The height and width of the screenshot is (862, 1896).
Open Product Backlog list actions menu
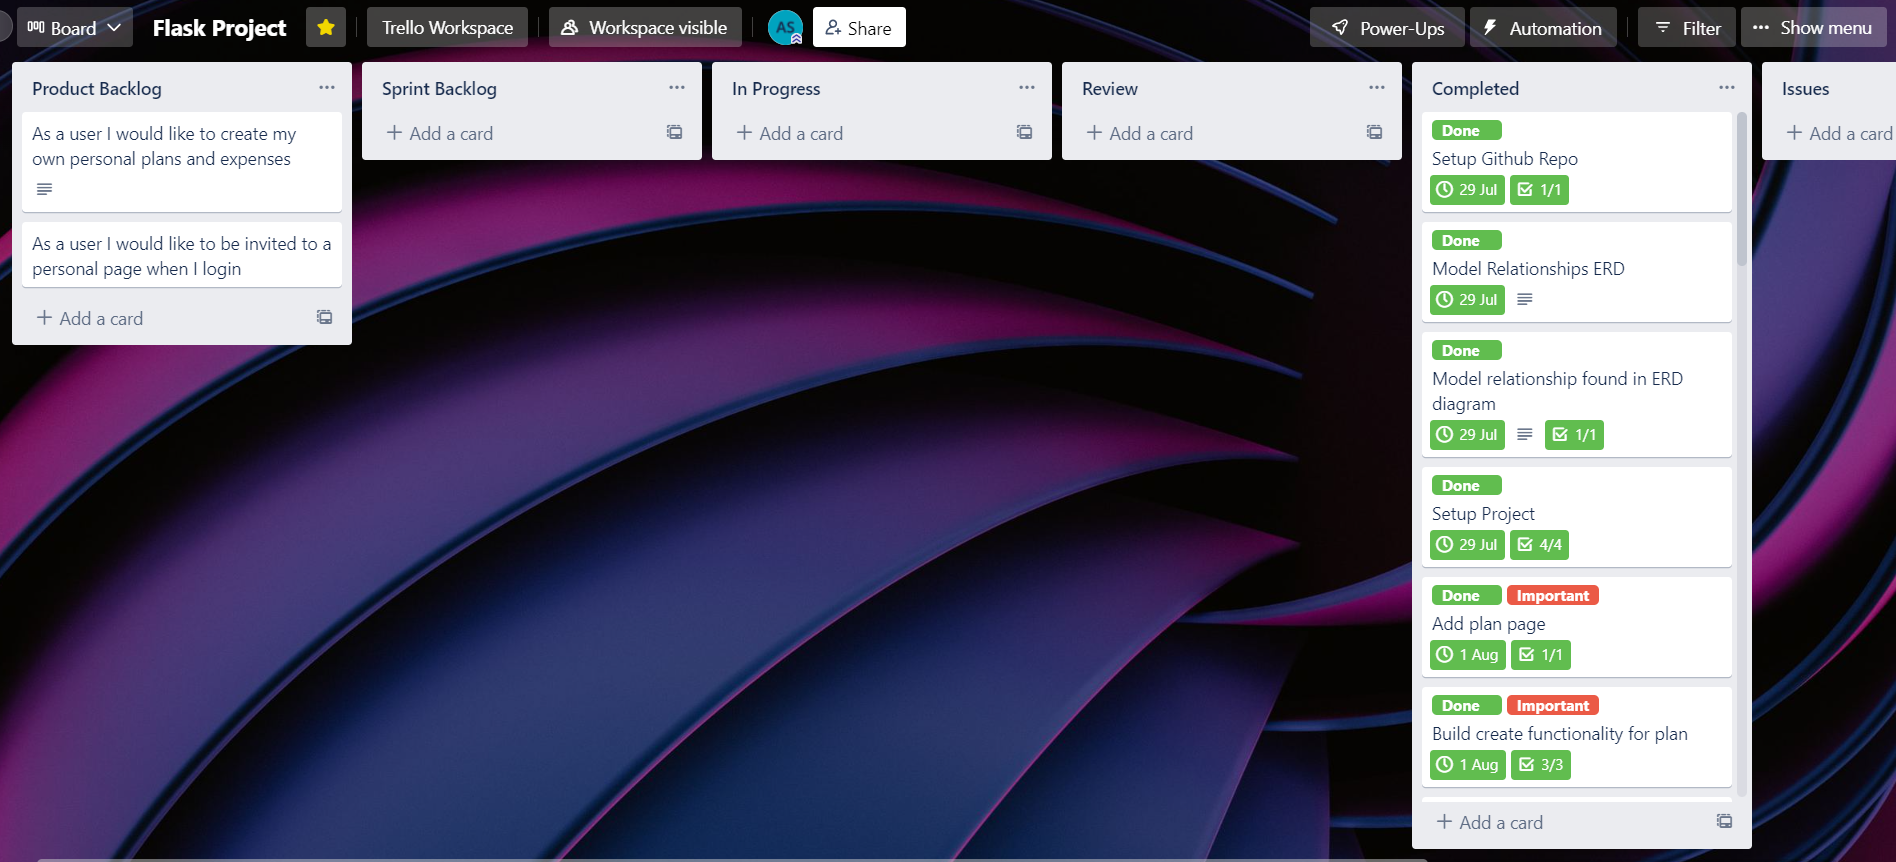pyautogui.click(x=327, y=88)
